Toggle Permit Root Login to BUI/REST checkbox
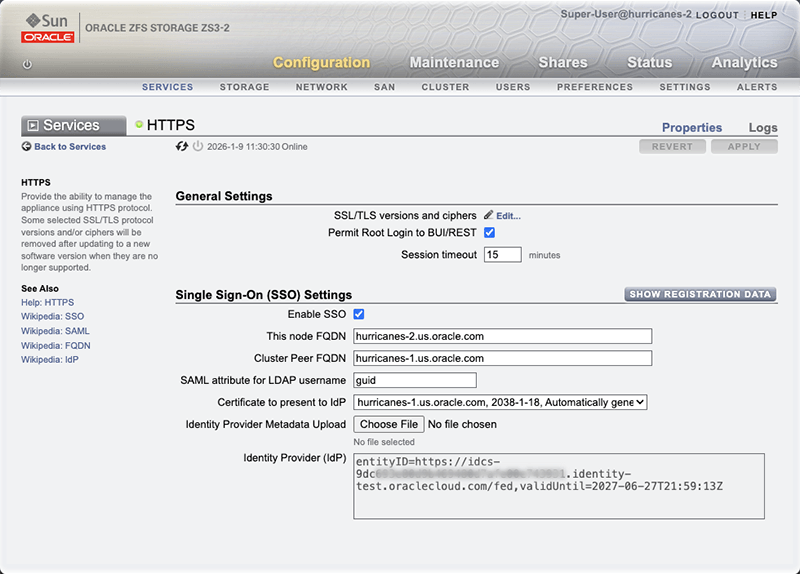This screenshot has width=800, height=574. tap(489, 233)
